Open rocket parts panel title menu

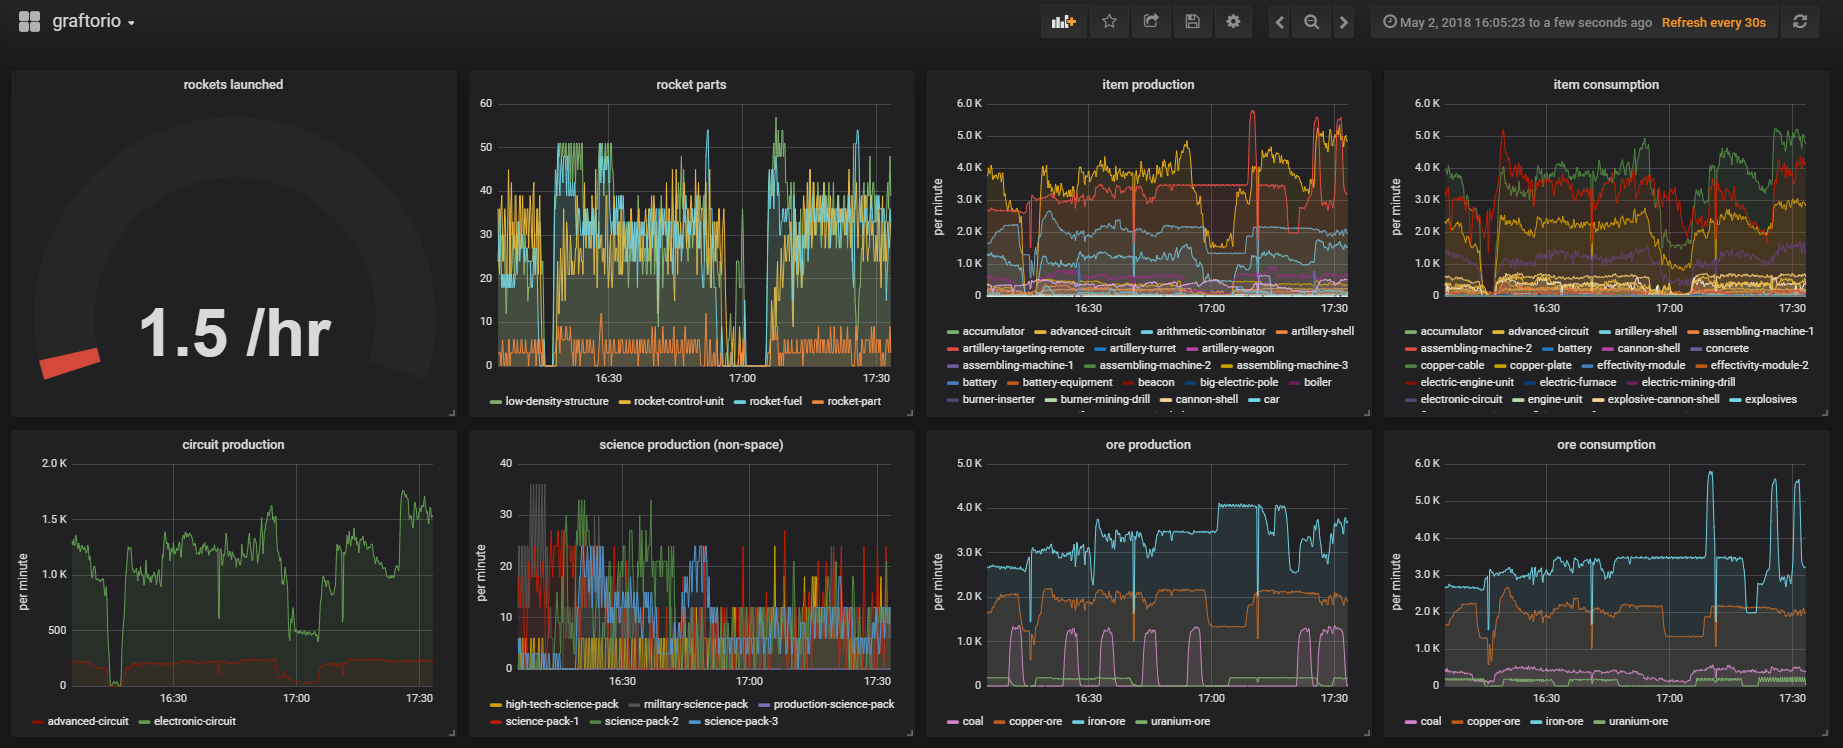pyautogui.click(x=691, y=85)
